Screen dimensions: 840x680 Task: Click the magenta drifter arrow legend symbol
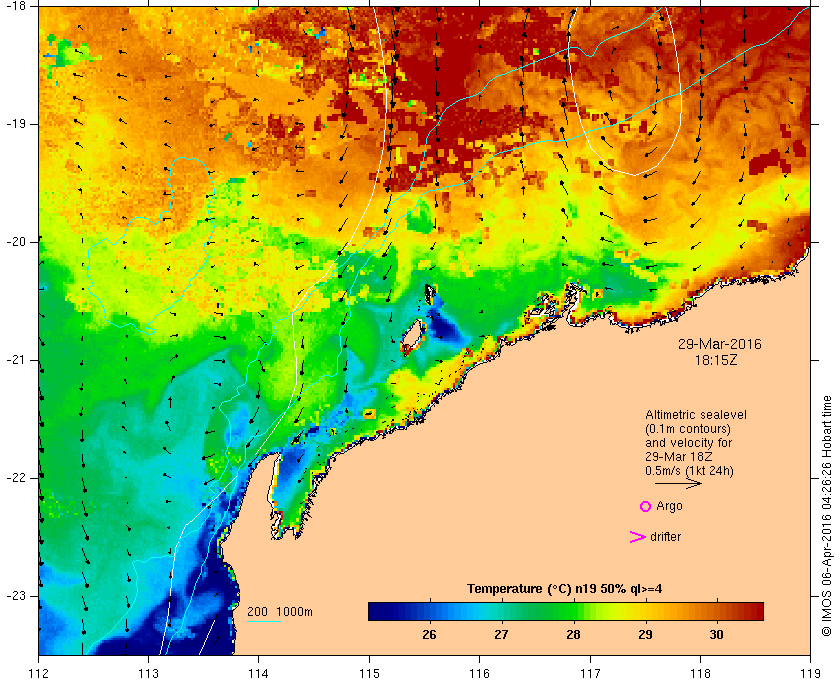(x=637, y=537)
